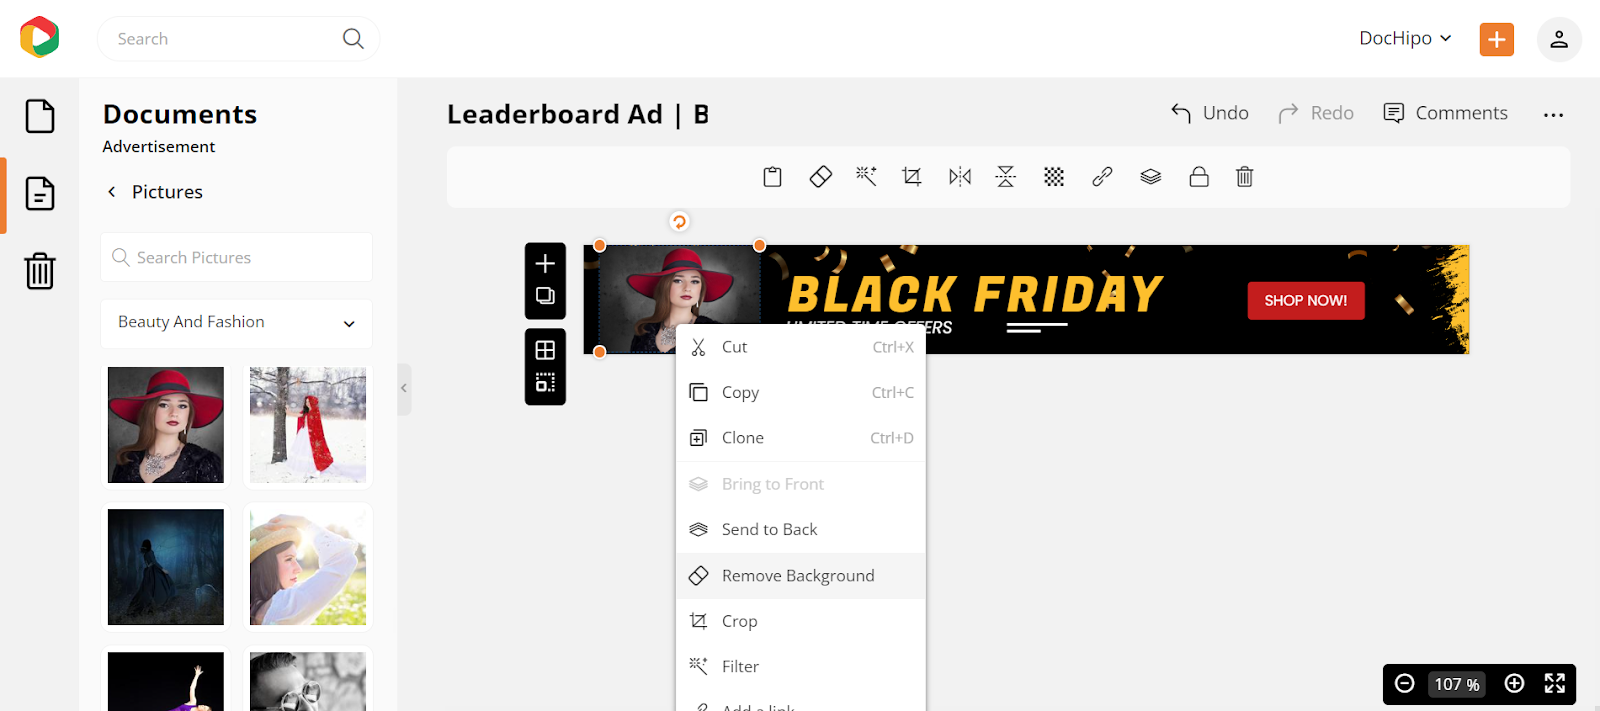The width and height of the screenshot is (1600, 711).
Task: Click the add page plus icon
Action: [x=545, y=264]
